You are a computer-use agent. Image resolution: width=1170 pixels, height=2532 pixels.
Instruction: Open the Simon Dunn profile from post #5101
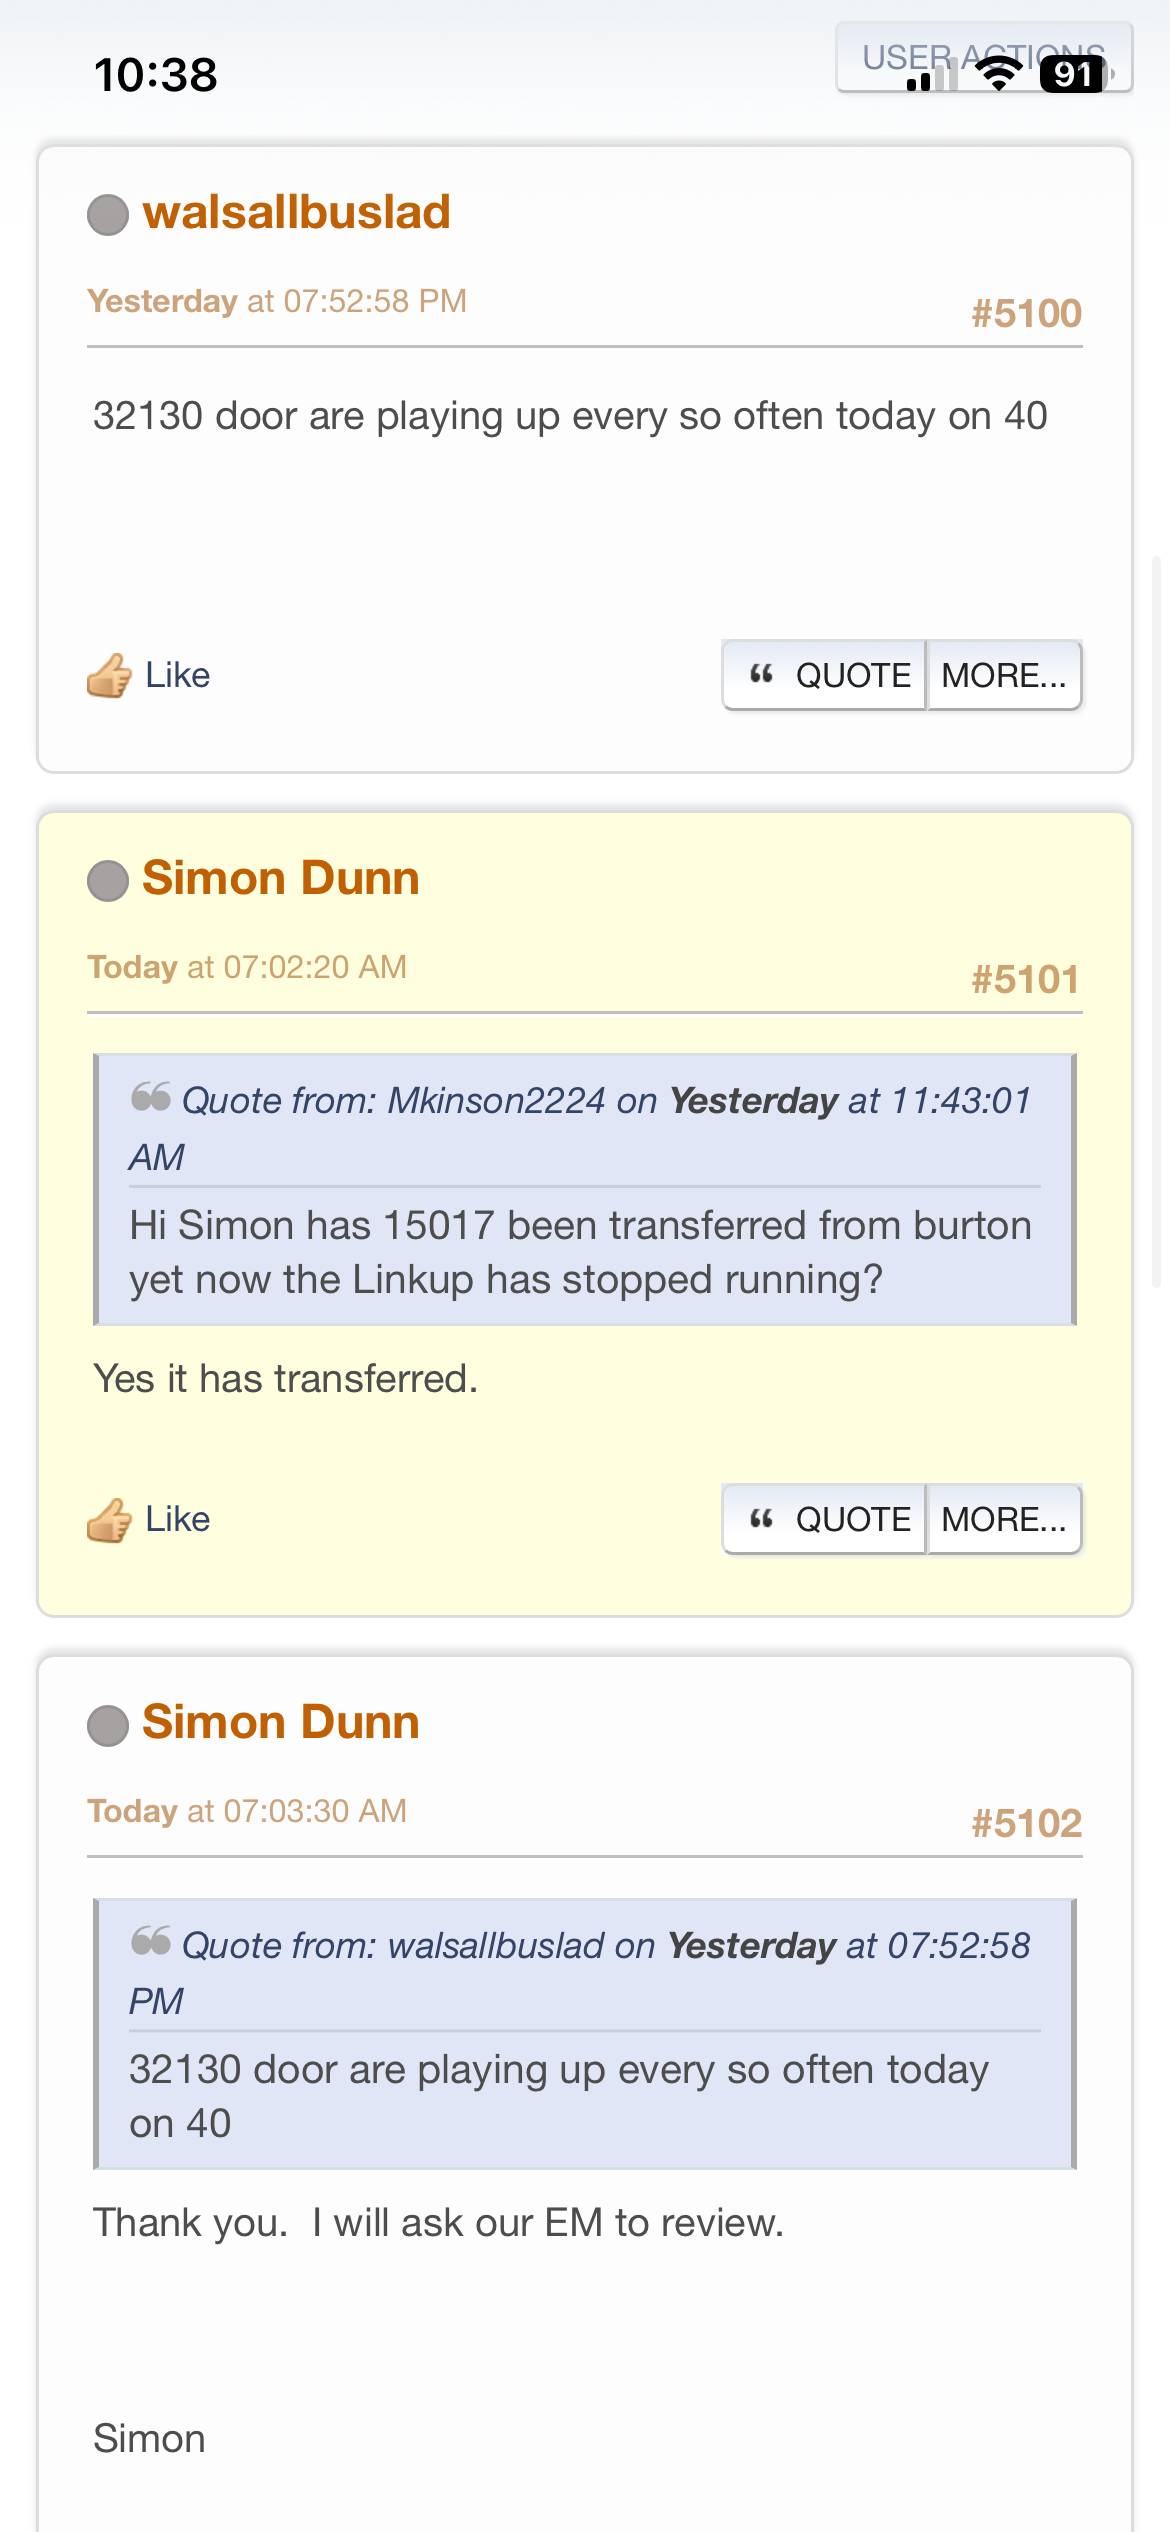point(281,878)
